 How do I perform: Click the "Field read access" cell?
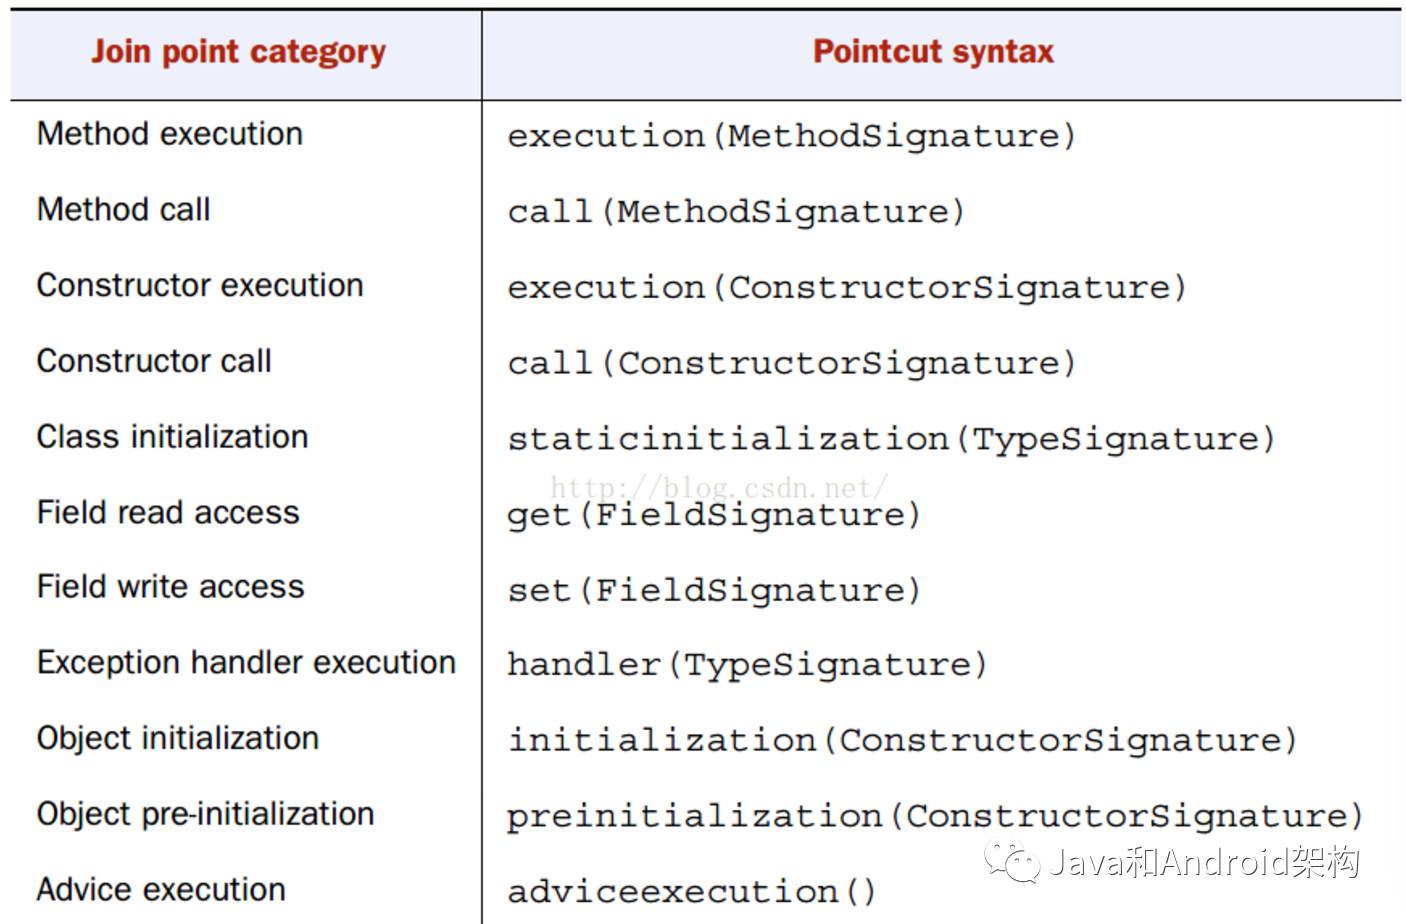168,513
